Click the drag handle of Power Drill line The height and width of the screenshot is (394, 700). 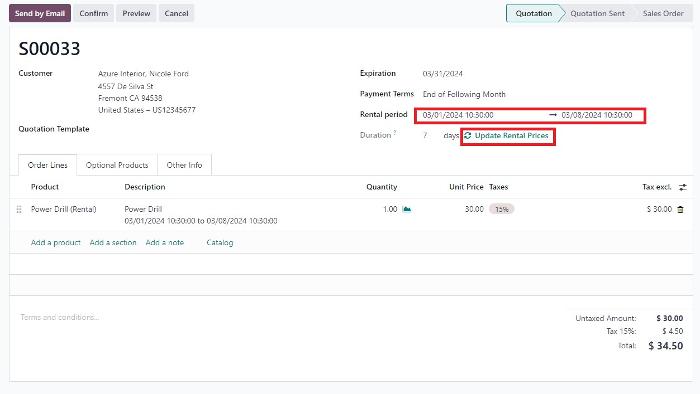[x=19, y=209]
